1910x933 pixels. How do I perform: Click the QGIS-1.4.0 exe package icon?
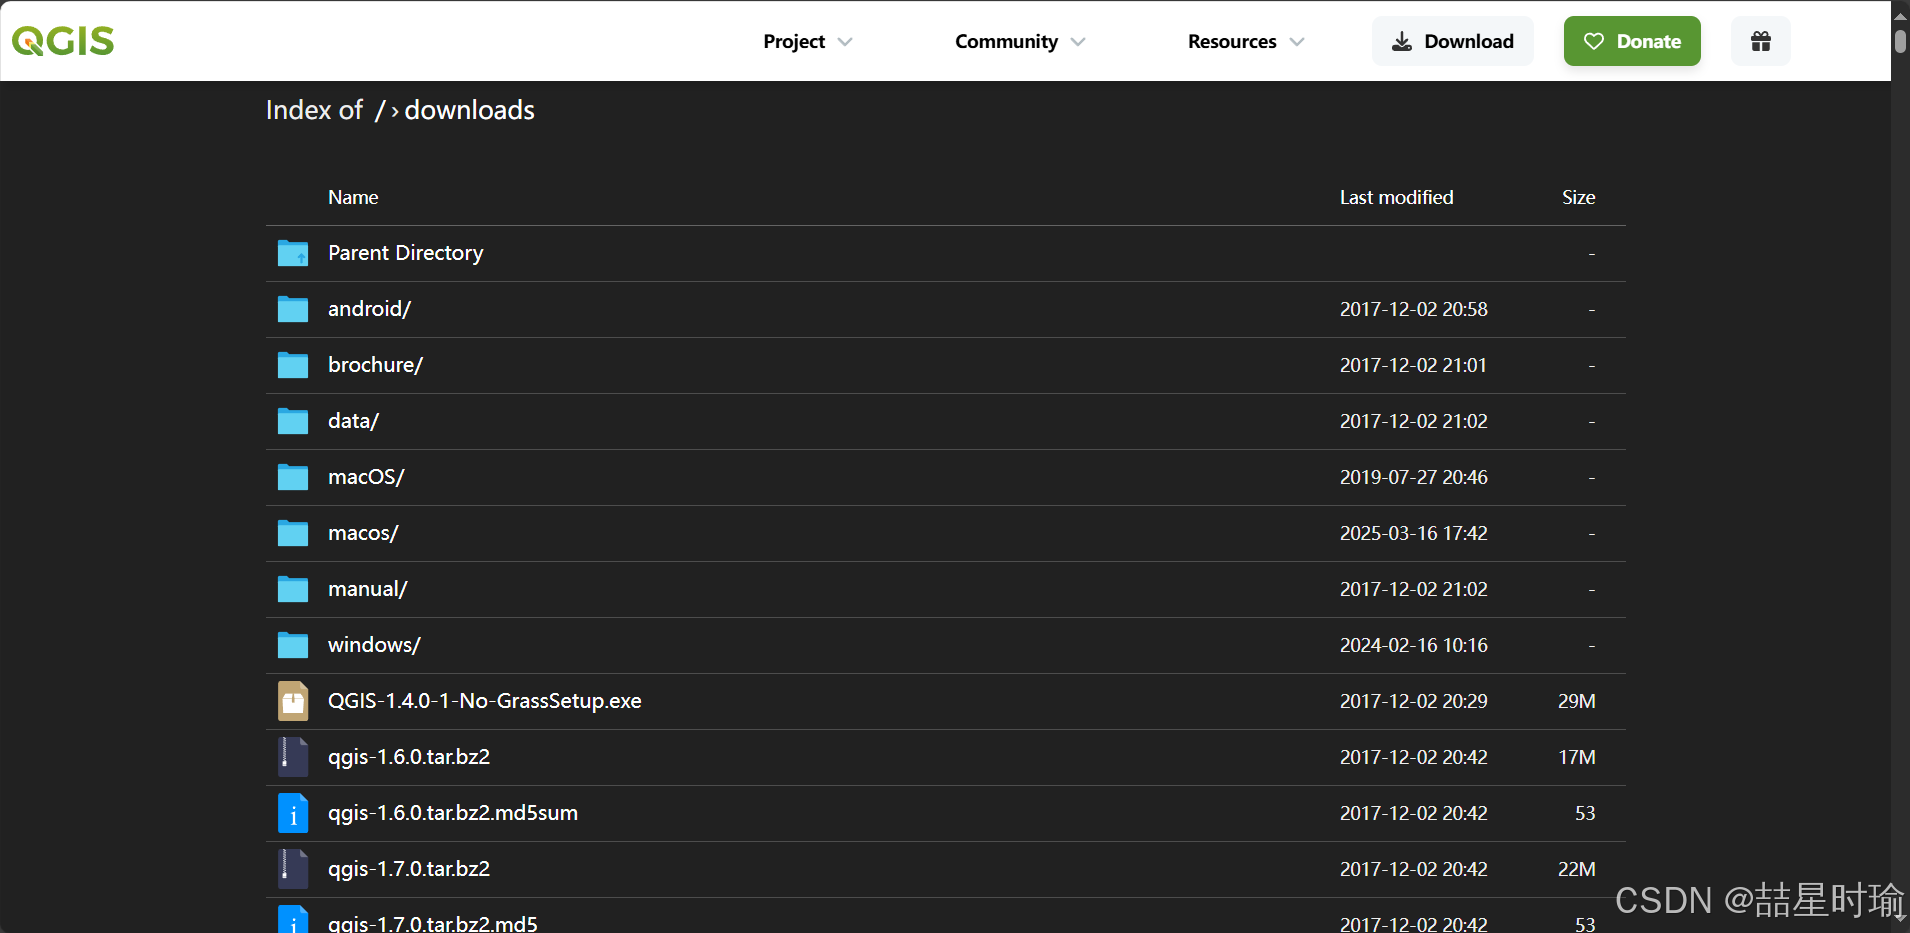coord(293,701)
